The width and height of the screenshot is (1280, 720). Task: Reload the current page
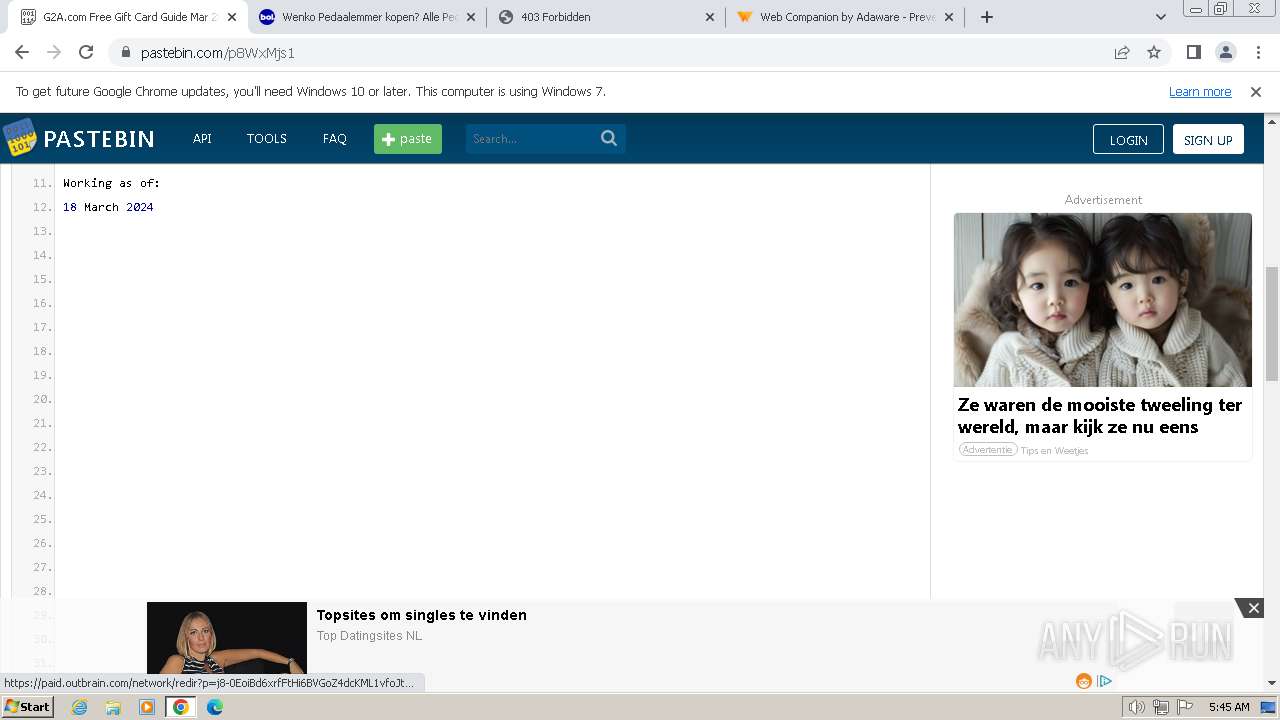click(86, 52)
